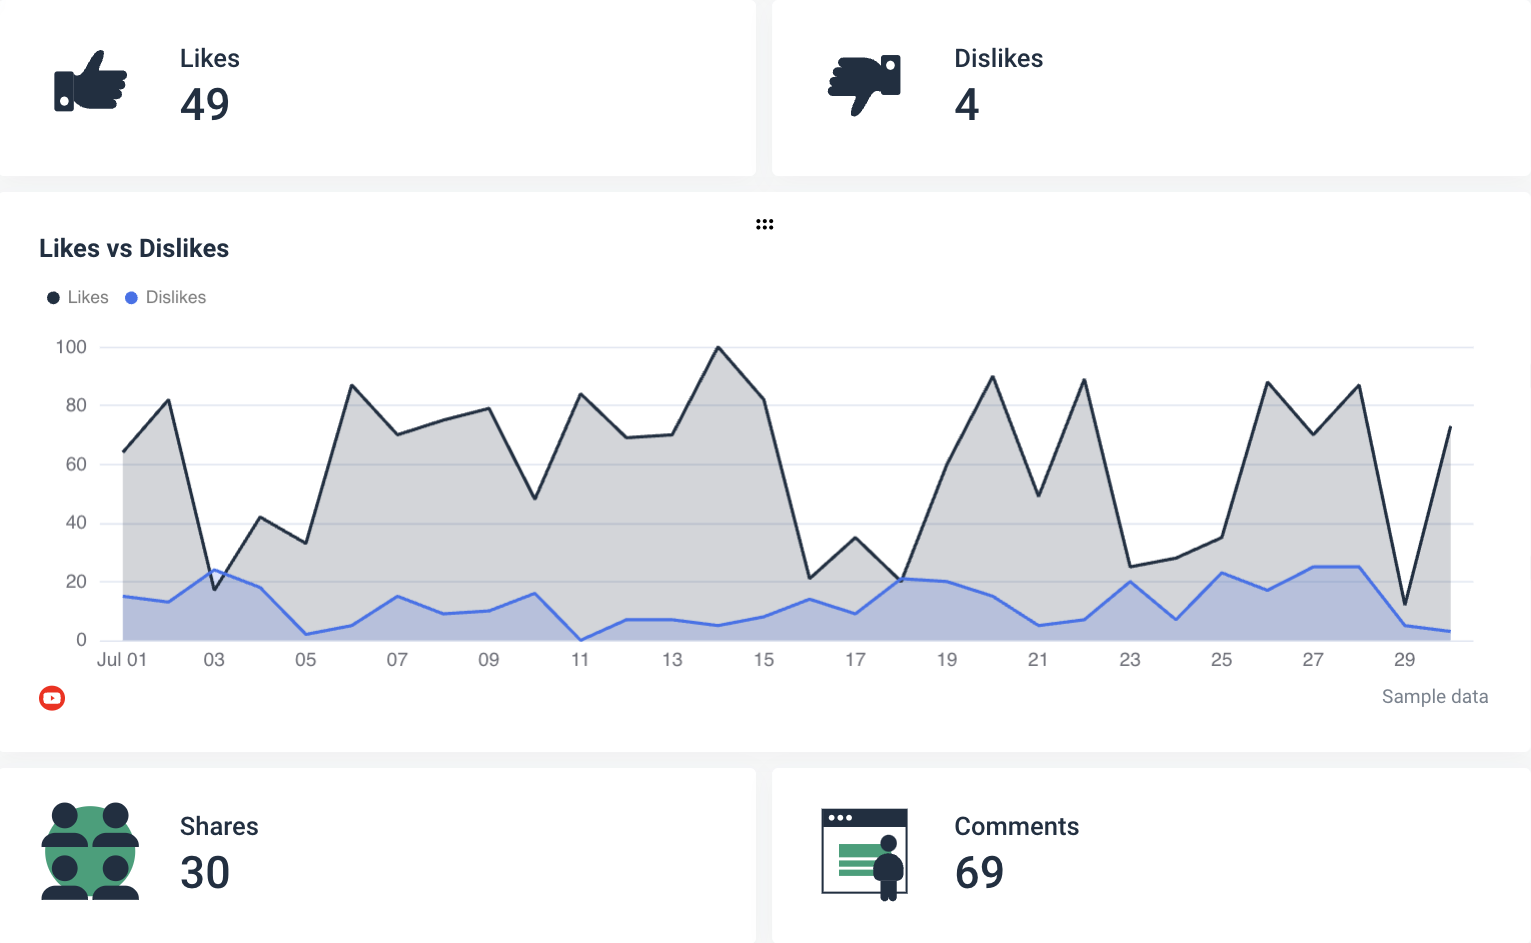Click the drag-handle dots above the chart
Screen dimensions: 1531x943
click(x=765, y=223)
